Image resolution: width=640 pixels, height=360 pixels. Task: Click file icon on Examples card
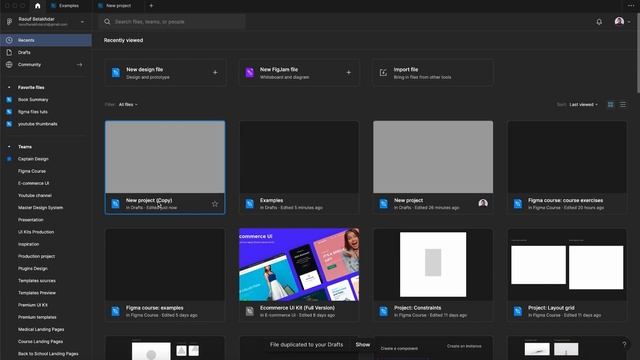pyautogui.click(x=249, y=204)
